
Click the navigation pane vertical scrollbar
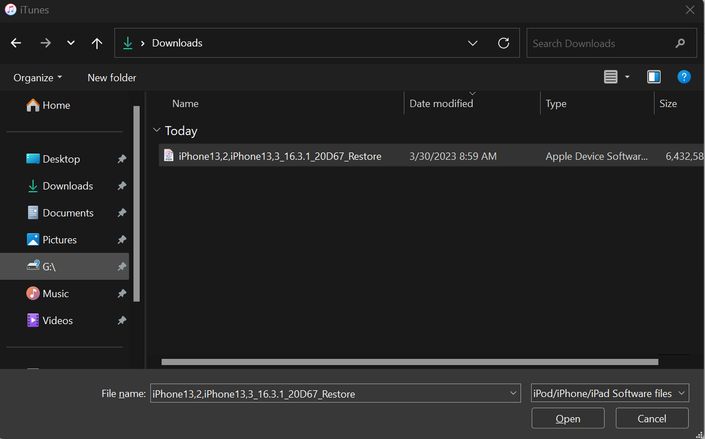(x=137, y=204)
